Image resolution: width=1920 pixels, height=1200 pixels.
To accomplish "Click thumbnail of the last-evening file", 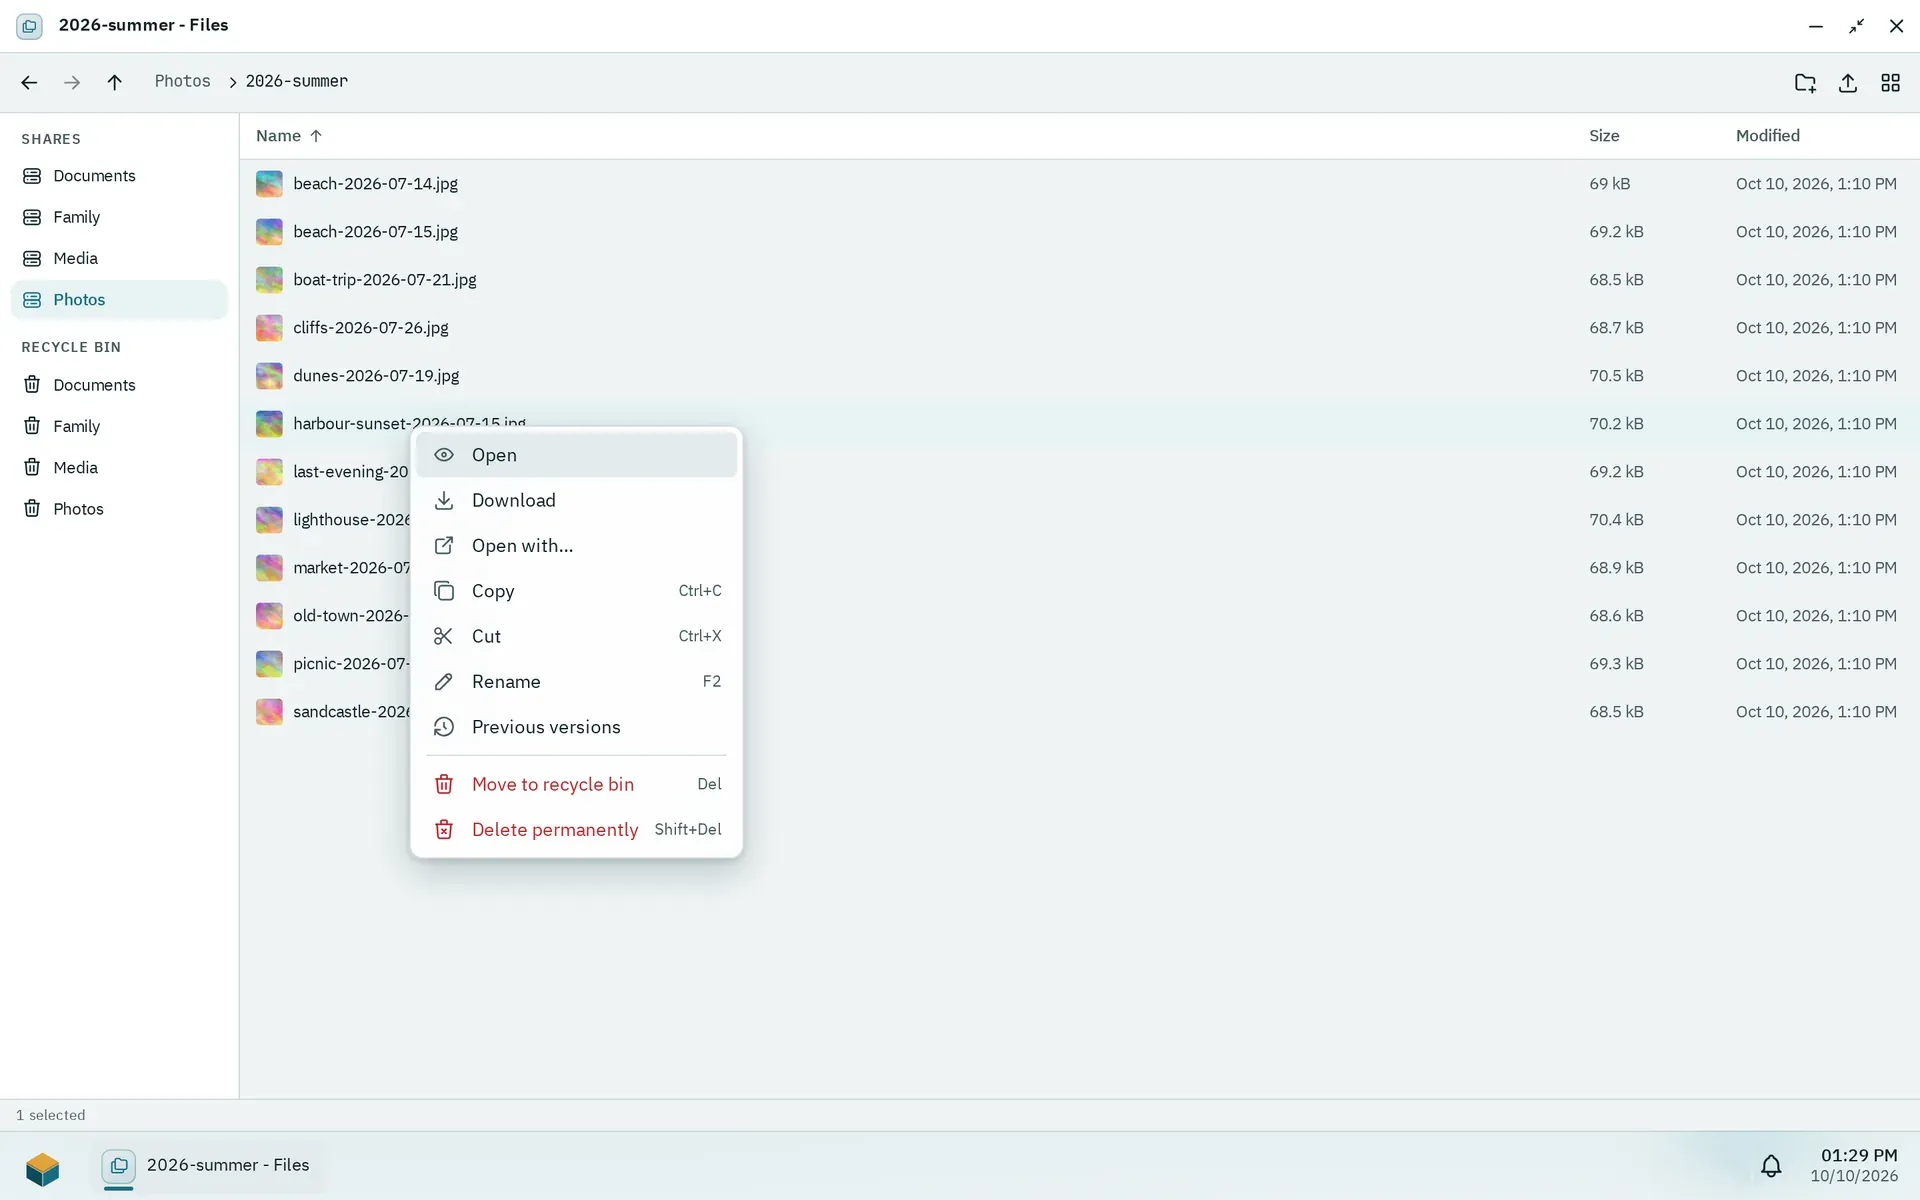I will pos(269,472).
